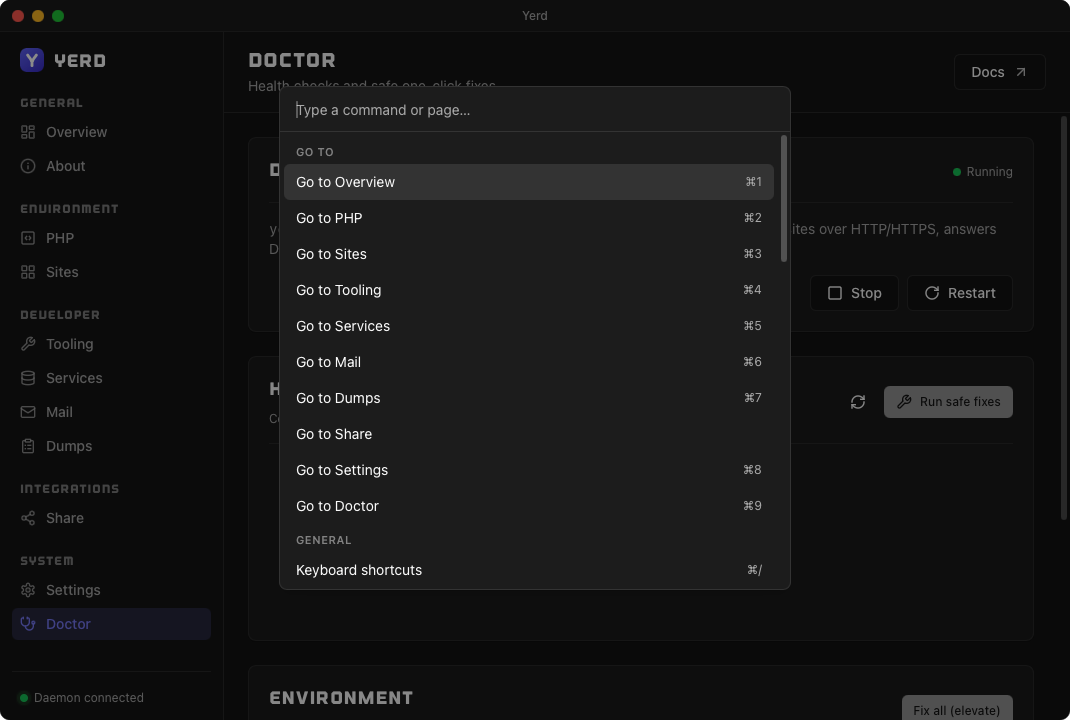This screenshot has width=1070, height=720.
Task: Click the Restart daemon button
Action: 959,293
